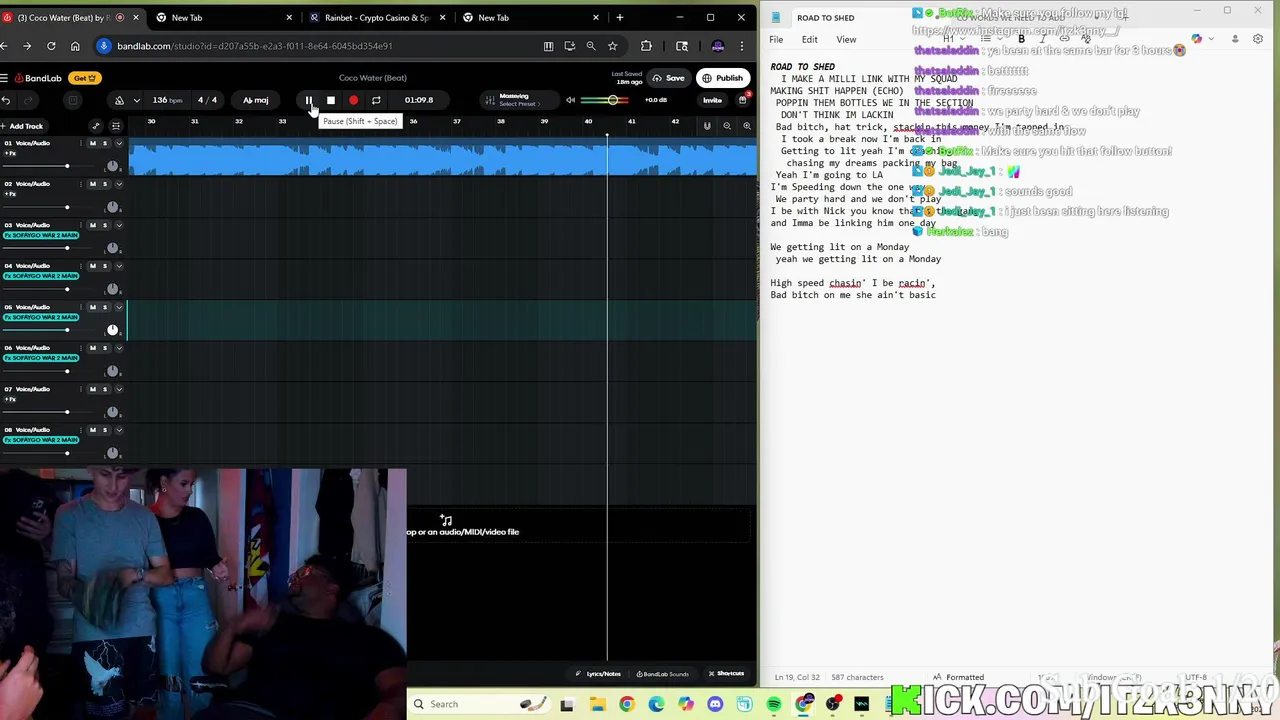Solo track 01 Voice/Audio

point(104,143)
